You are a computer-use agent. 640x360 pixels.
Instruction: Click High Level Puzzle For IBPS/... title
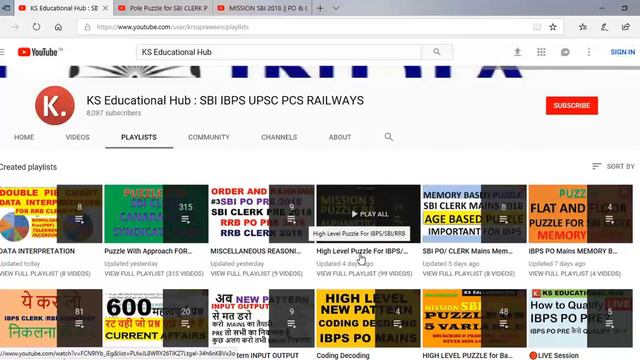pos(362,251)
